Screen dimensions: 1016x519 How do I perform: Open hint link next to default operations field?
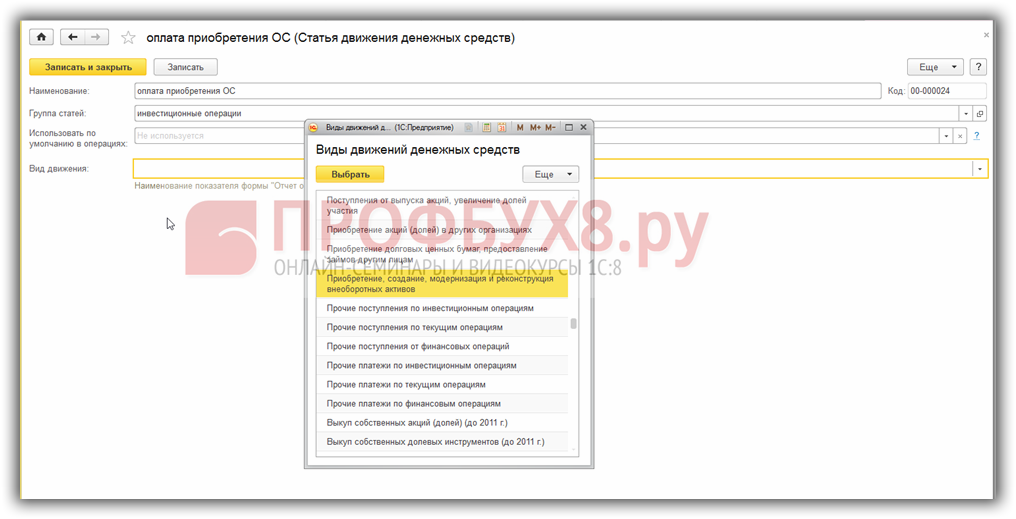pos(976,136)
